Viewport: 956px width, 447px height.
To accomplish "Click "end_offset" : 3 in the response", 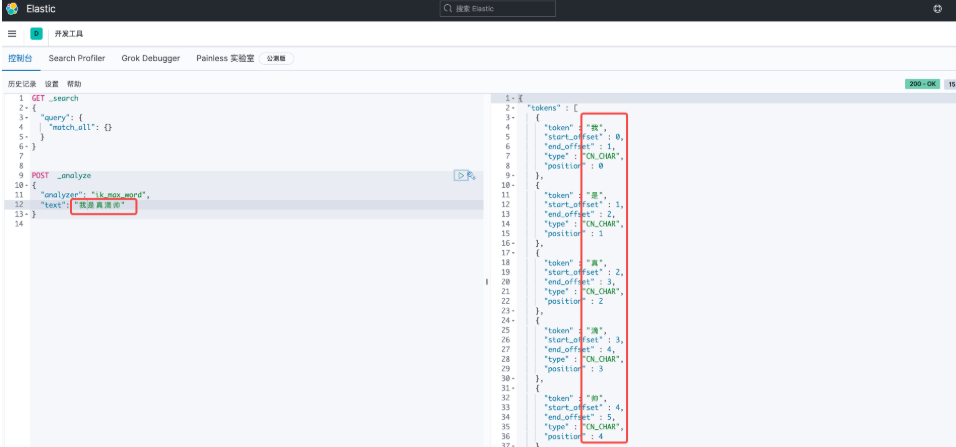I will 582,282.
